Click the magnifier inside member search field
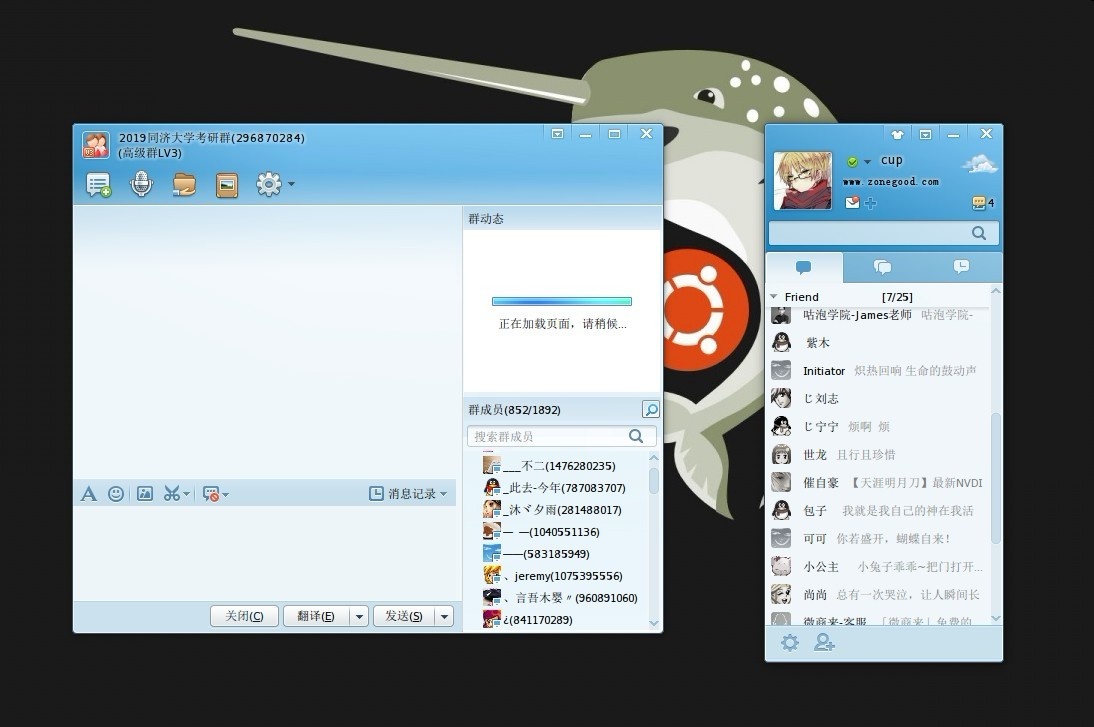The height and width of the screenshot is (727, 1094). pos(636,436)
